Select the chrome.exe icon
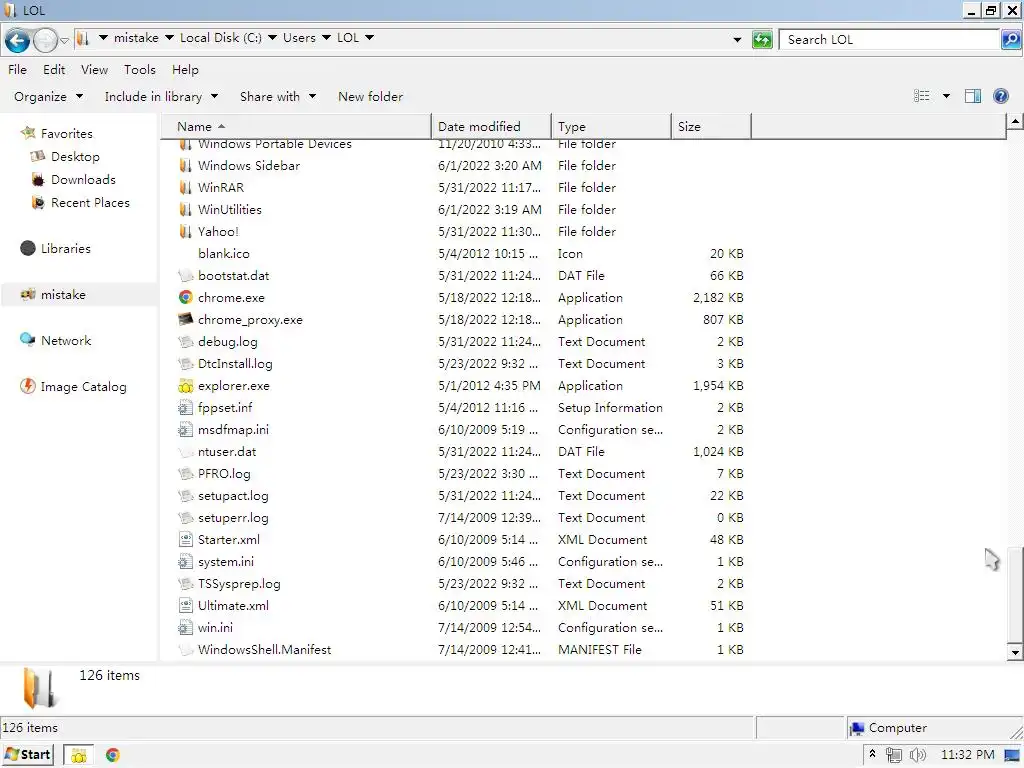 coord(185,297)
